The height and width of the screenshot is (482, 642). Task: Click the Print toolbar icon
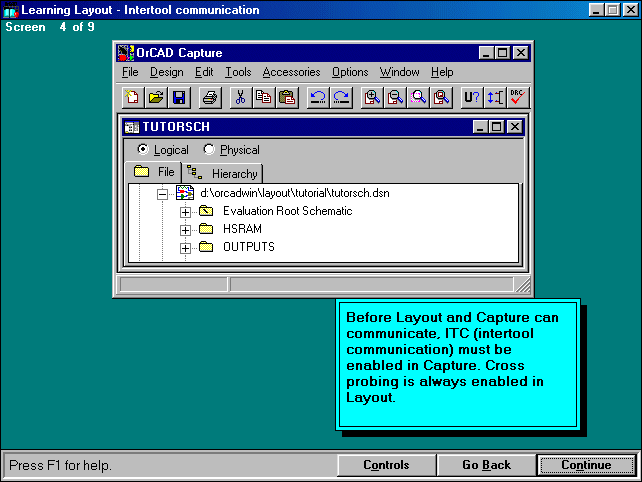tap(209, 97)
